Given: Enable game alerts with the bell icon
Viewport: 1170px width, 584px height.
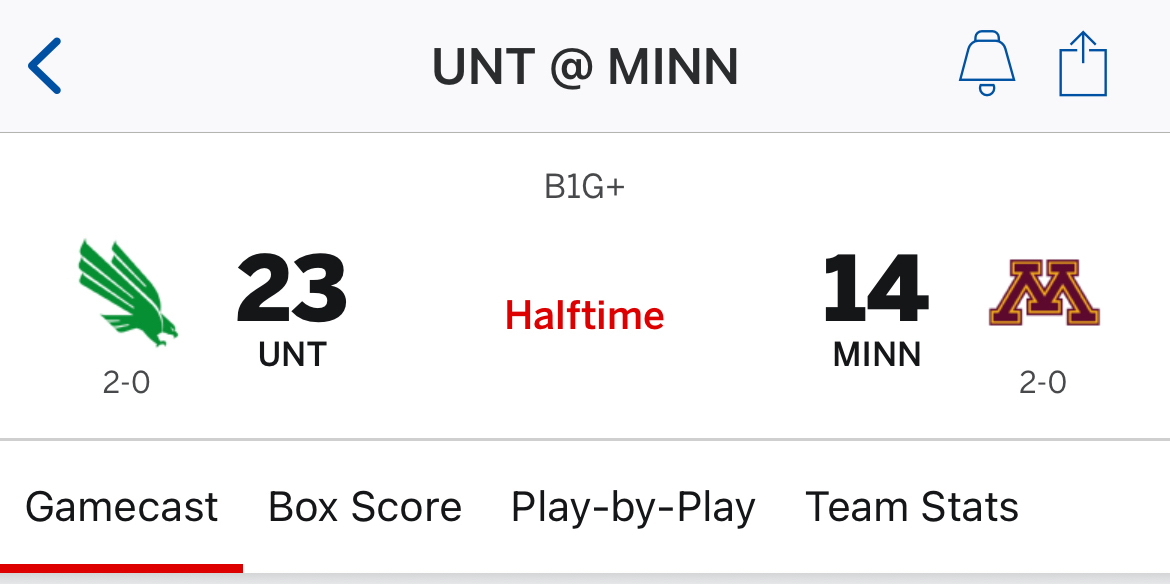Looking at the screenshot, I should click(986, 64).
